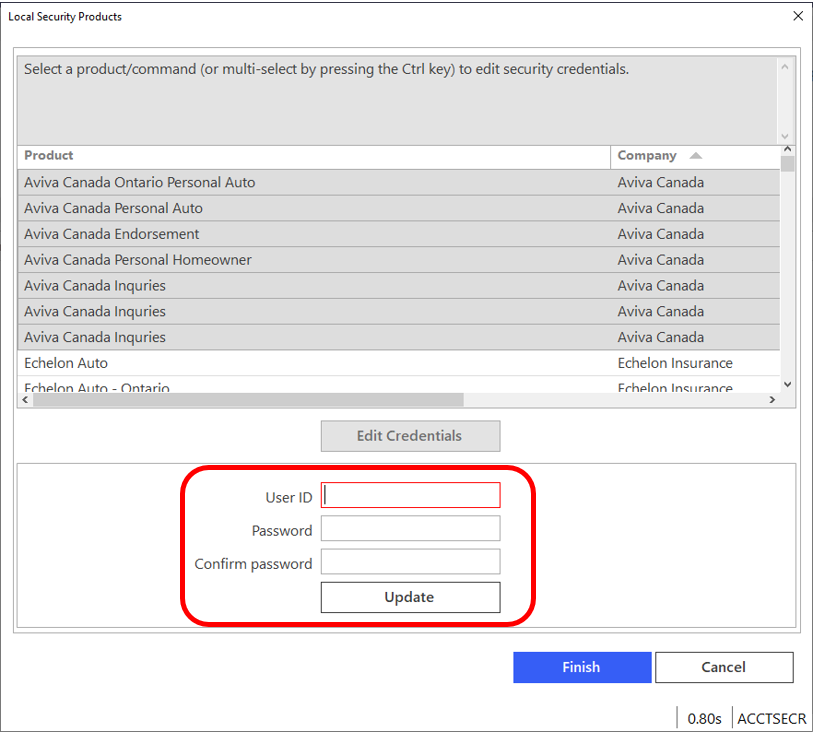Click the horizontal scrollbar thumb
Viewport: 815px width, 733px height.
pyautogui.click(x=248, y=399)
